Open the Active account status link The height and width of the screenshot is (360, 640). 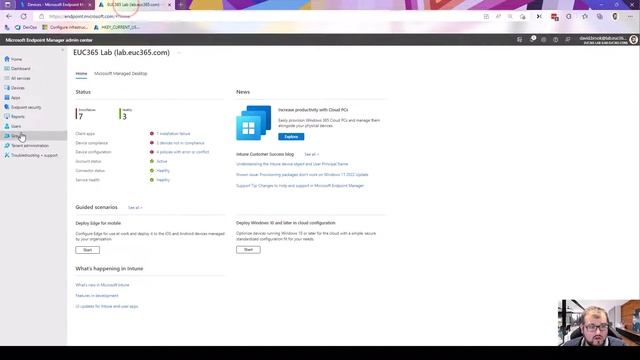tap(162, 161)
